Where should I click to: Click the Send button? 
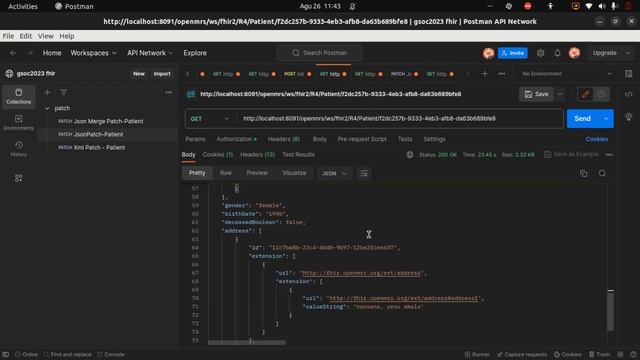point(582,119)
